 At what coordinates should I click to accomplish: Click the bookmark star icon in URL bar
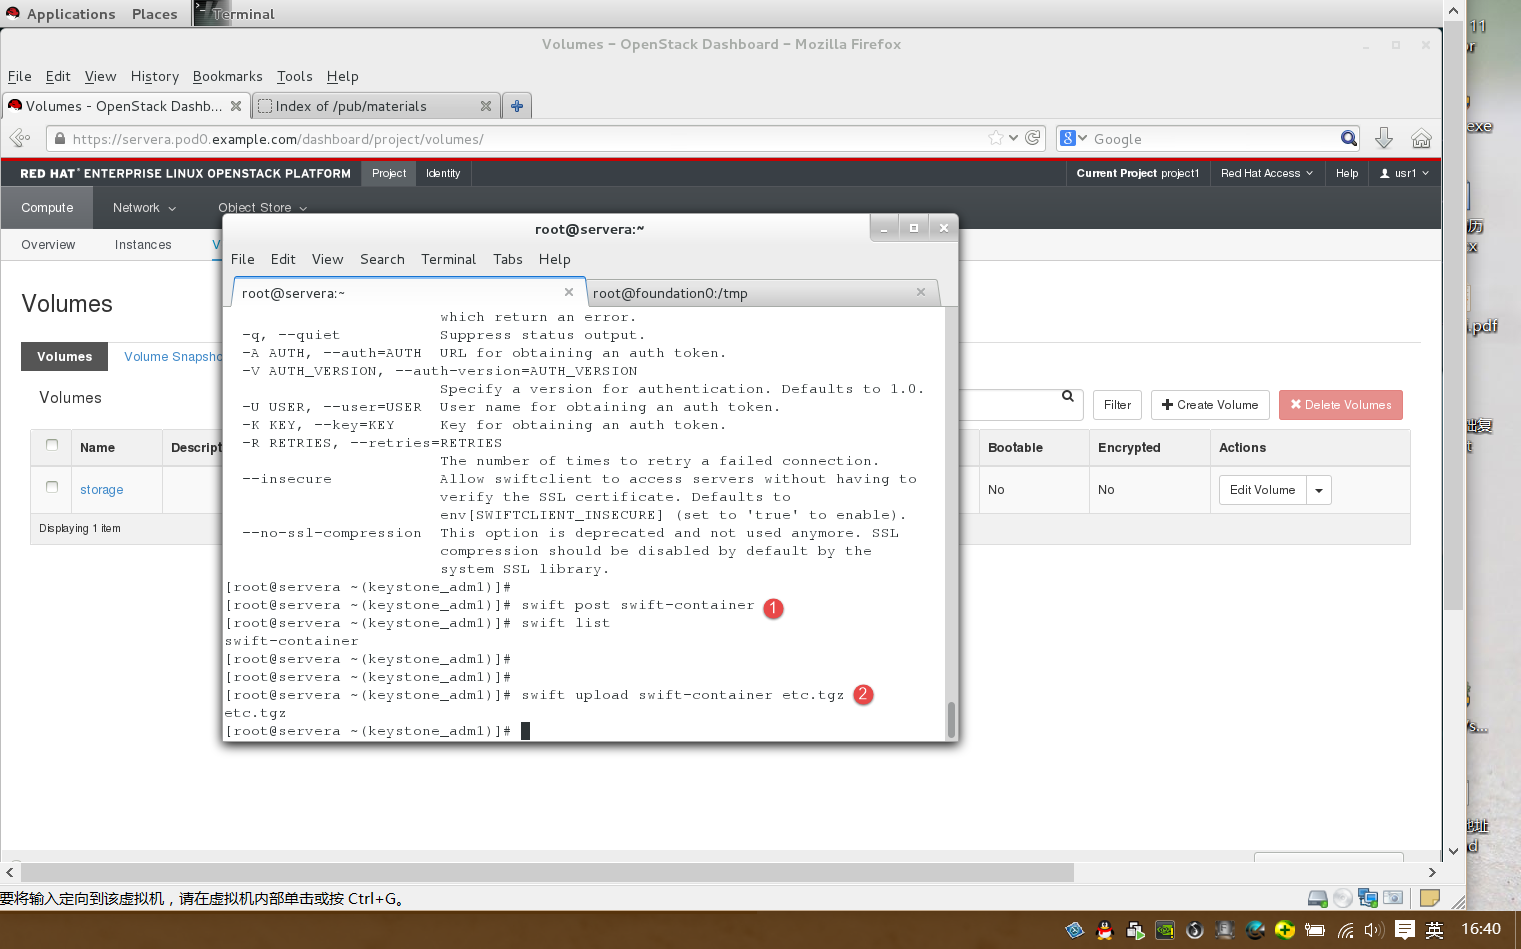pyautogui.click(x=996, y=138)
